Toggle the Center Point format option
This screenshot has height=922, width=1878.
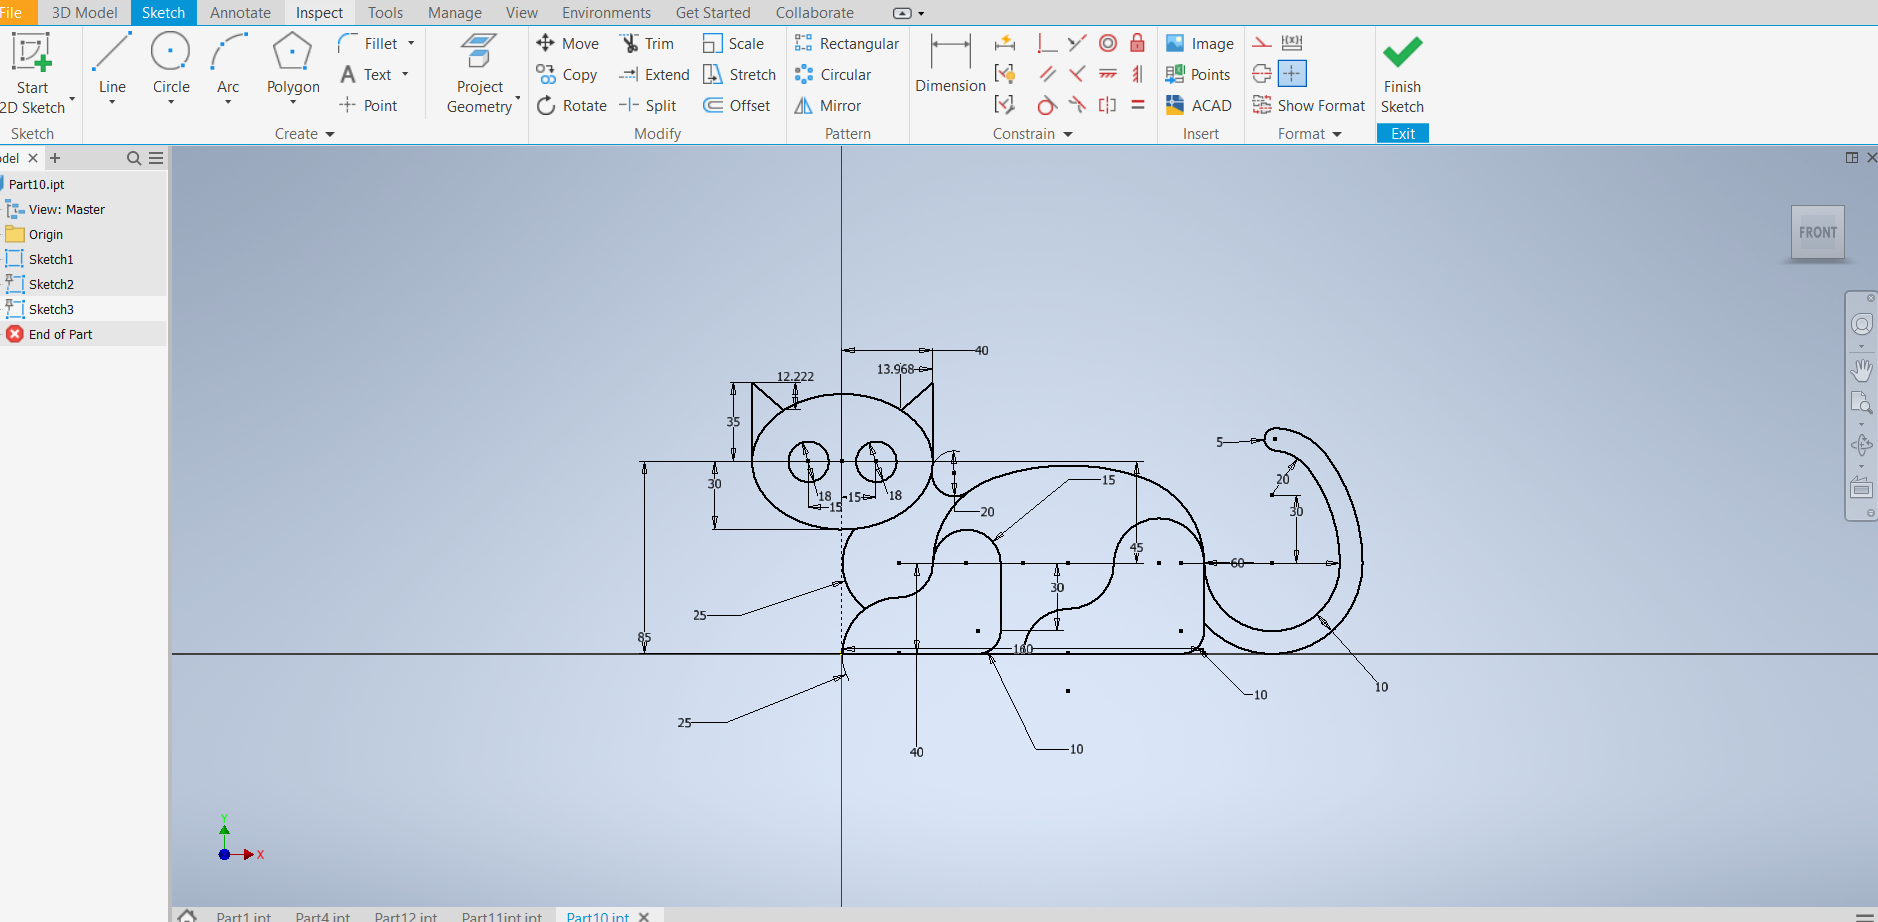pos(1292,74)
